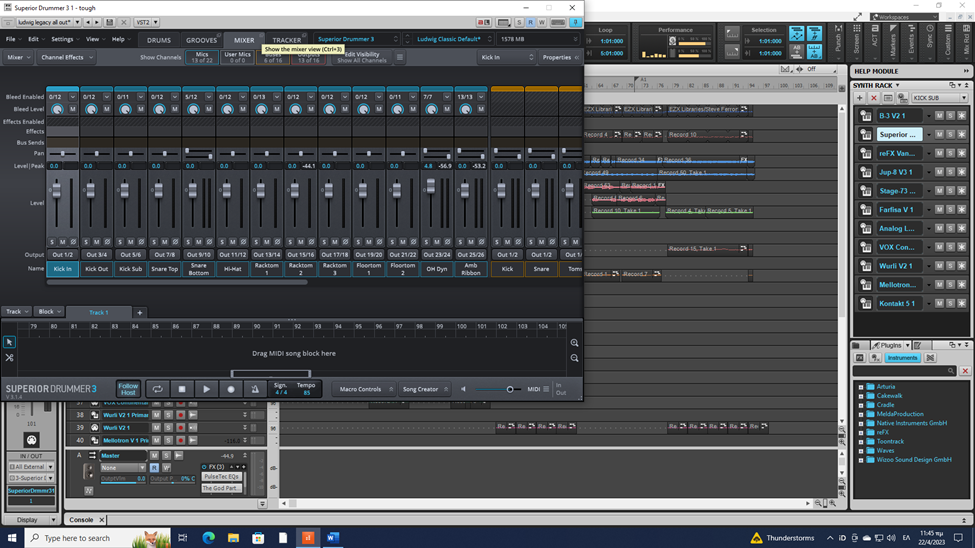
Task: Open the File menu in Superior Drummer
Action: pyautogui.click(x=13, y=39)
